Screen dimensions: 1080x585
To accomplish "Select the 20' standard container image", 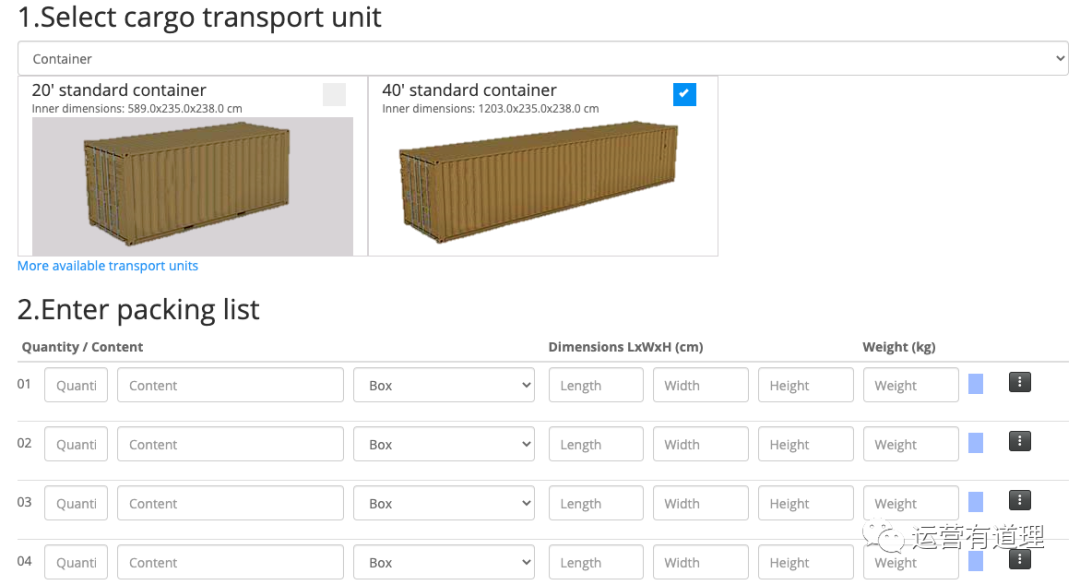I will pyautogui.click(x=192, y=186).
